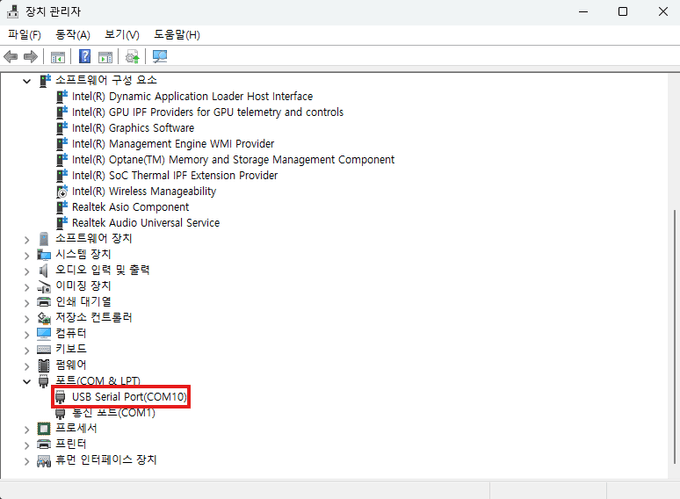The width and height of the screenshot is (680, 499).
Task: Click the speaker icon for 오디오 입력 및 출력
Action: point(43,271)
